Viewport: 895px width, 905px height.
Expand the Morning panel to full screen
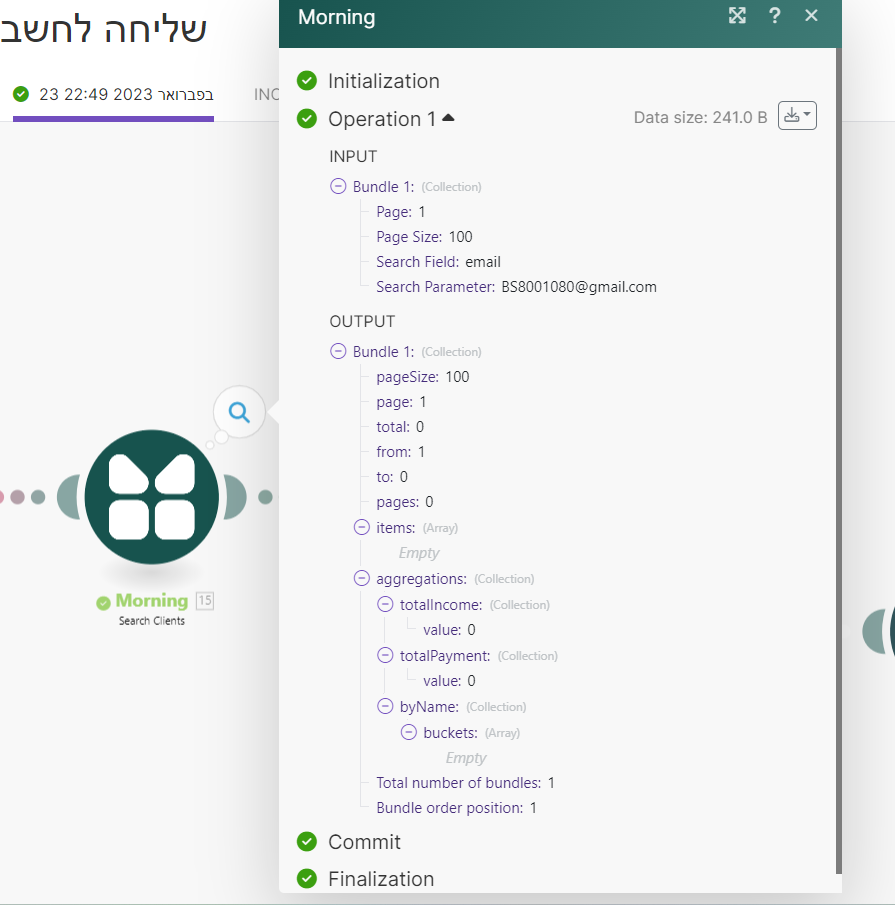click(x=737, y=16)
